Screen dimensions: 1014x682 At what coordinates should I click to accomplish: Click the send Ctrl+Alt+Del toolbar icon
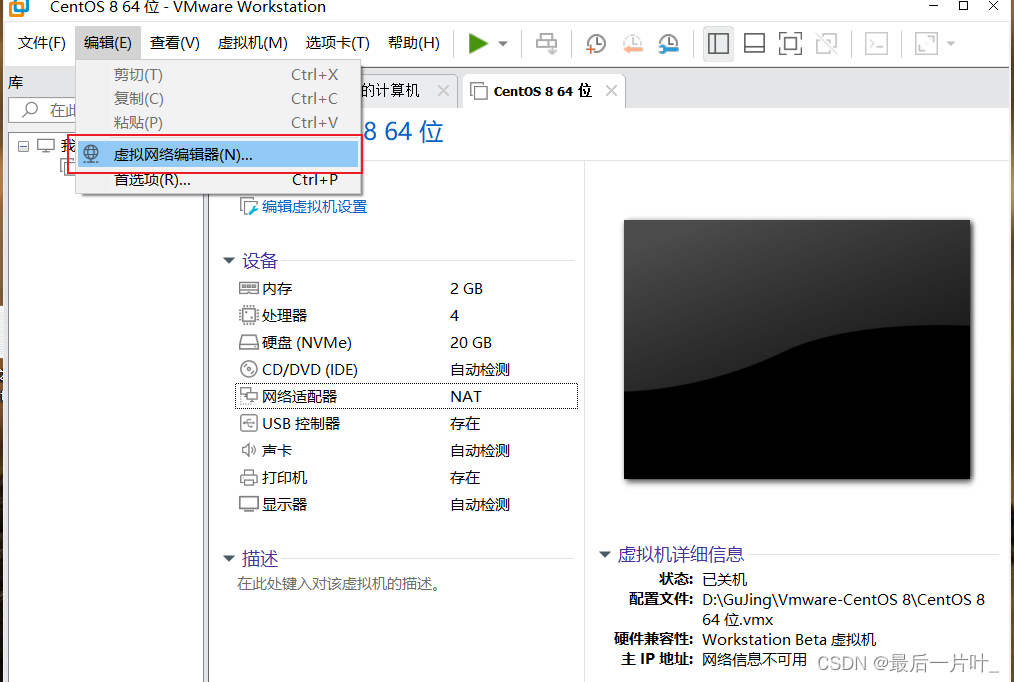click(546, 43)
